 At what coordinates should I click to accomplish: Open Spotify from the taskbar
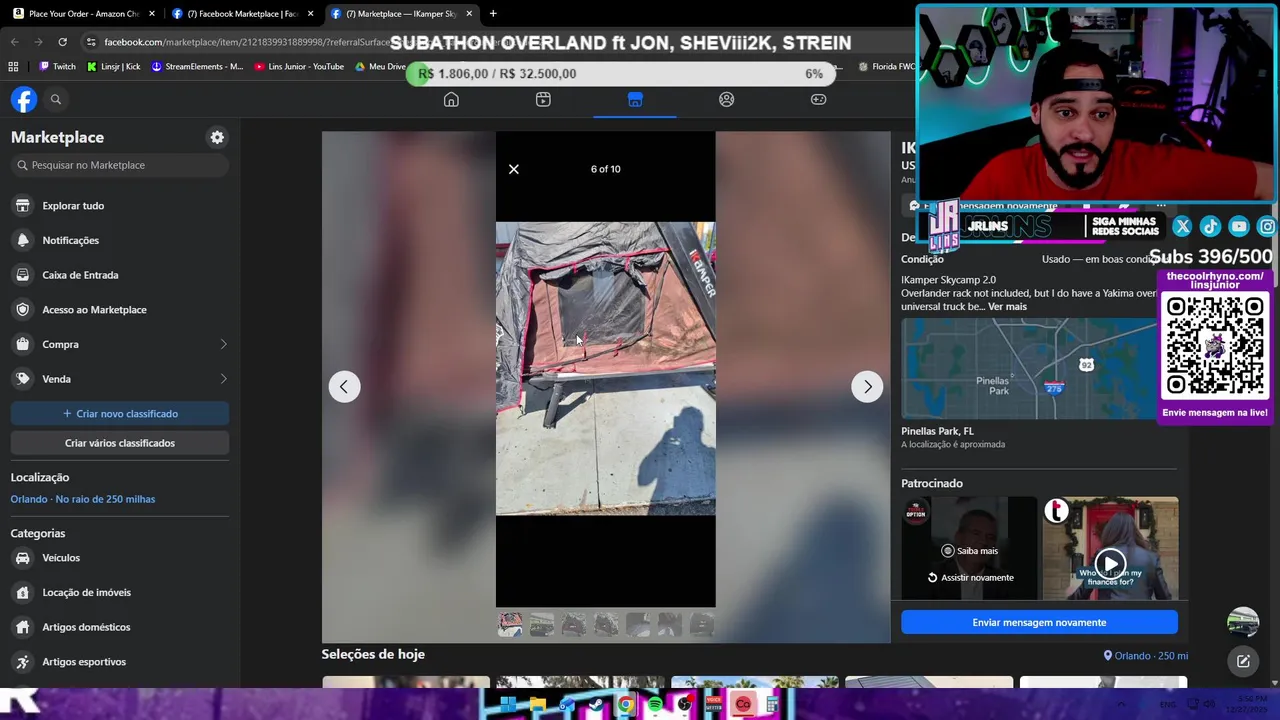pyautogui.click(x=655, y=705)
